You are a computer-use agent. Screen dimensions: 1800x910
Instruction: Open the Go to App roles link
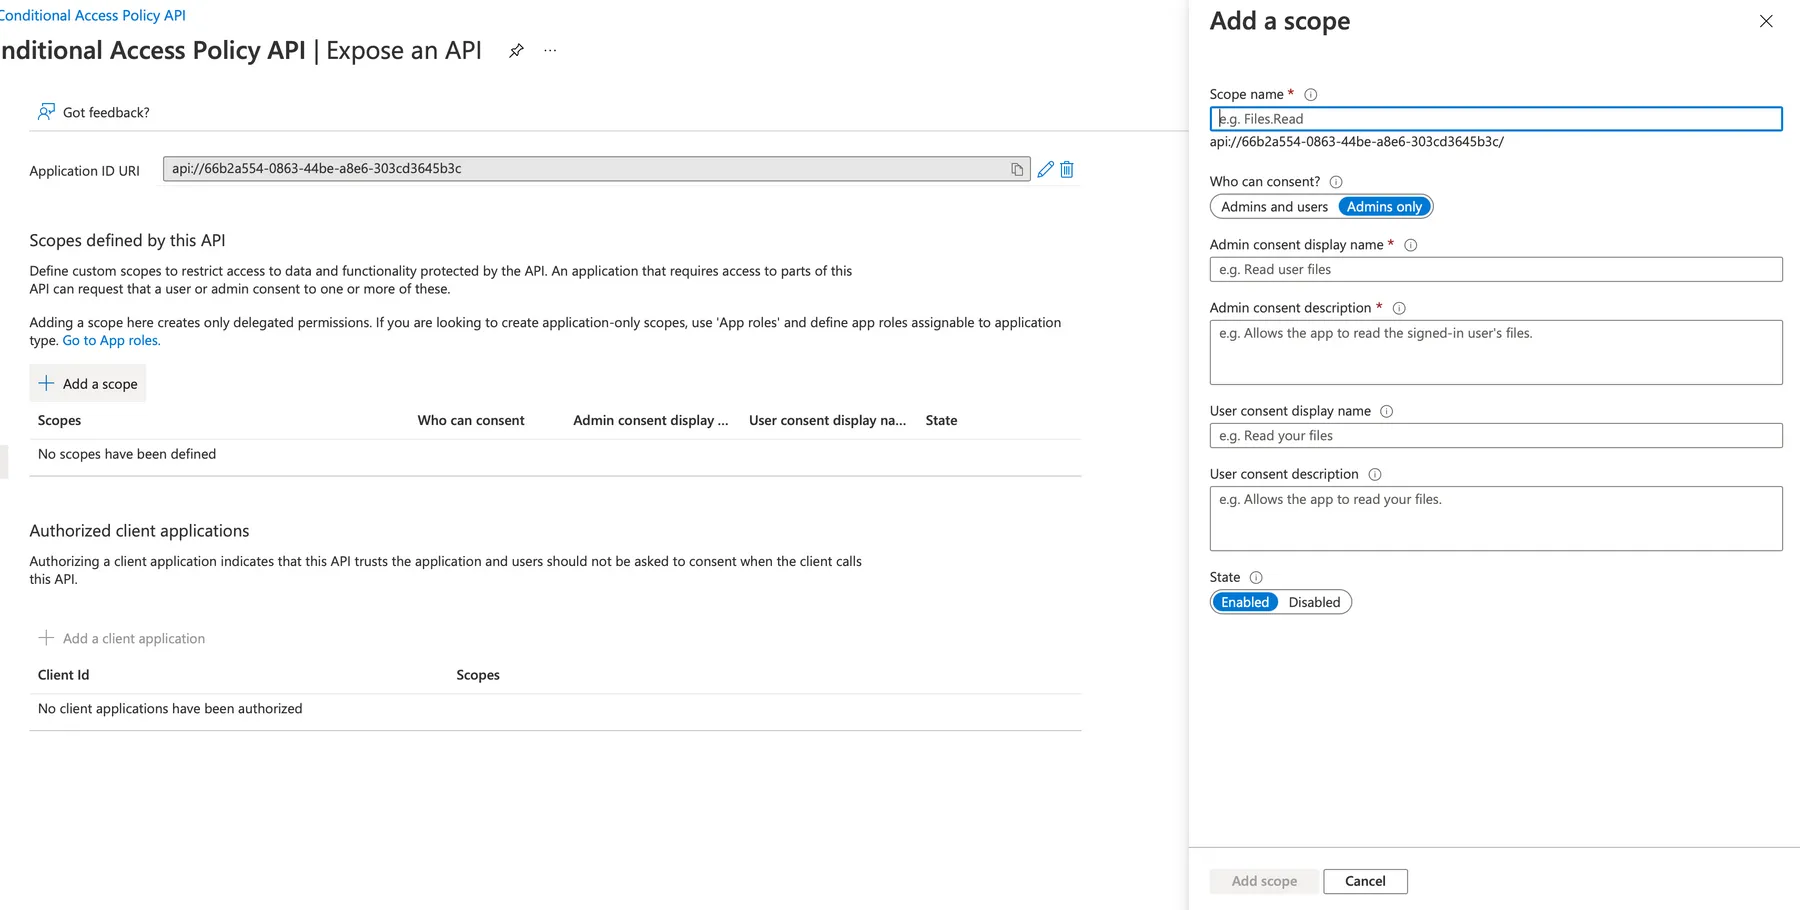pos(111,341)
